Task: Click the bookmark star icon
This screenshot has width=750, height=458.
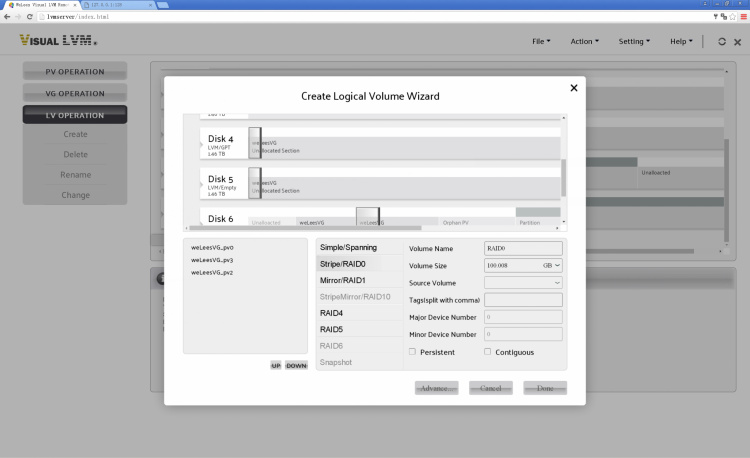Action: tap(732, 17)
